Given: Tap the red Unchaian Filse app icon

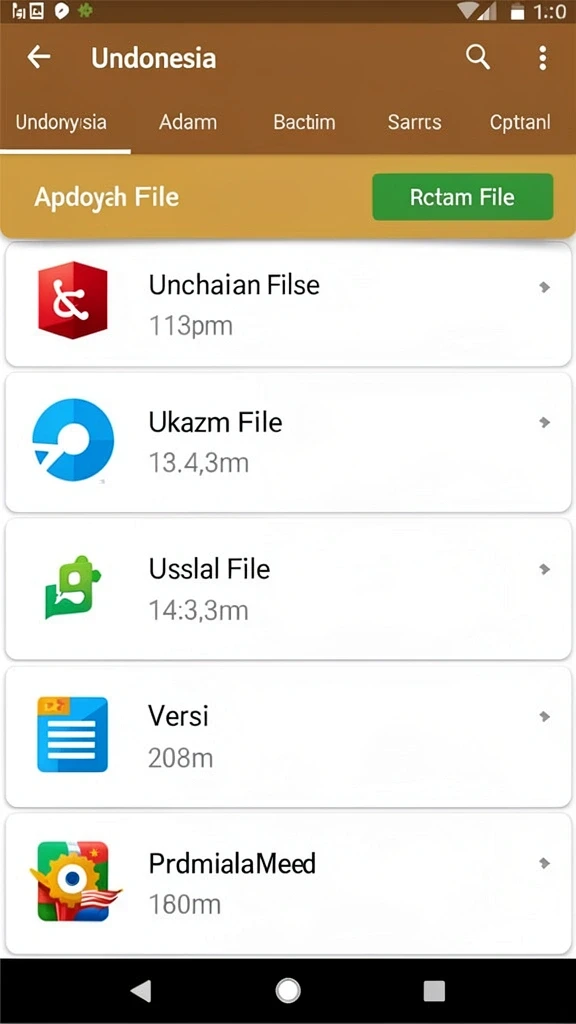Looking at the screenshot, I should [72, 300].
